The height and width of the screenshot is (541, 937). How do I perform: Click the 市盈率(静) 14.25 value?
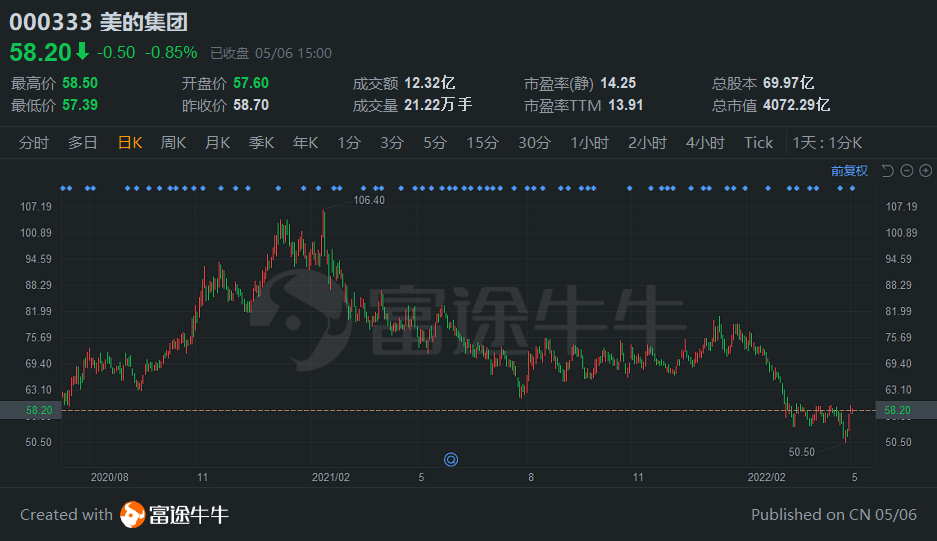618,83
